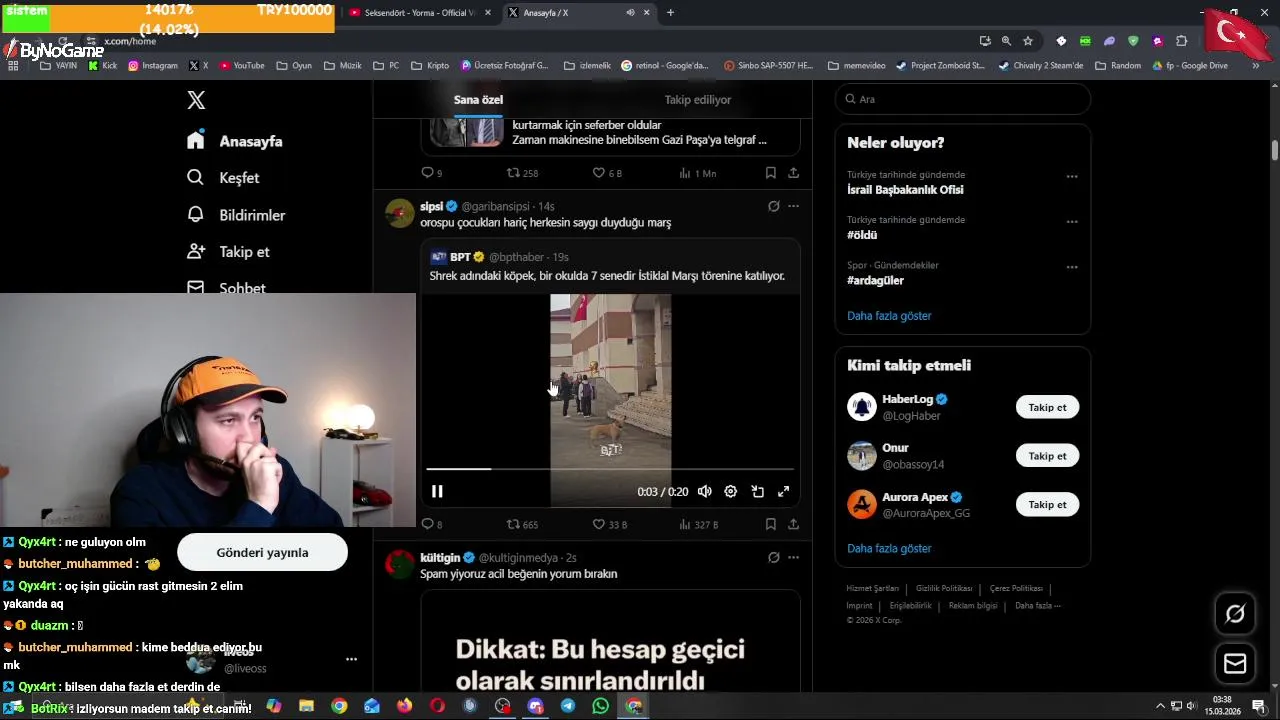
Task: Open HaberLog profile avatar
Action: pyautogui.click(x=862, y=407)
